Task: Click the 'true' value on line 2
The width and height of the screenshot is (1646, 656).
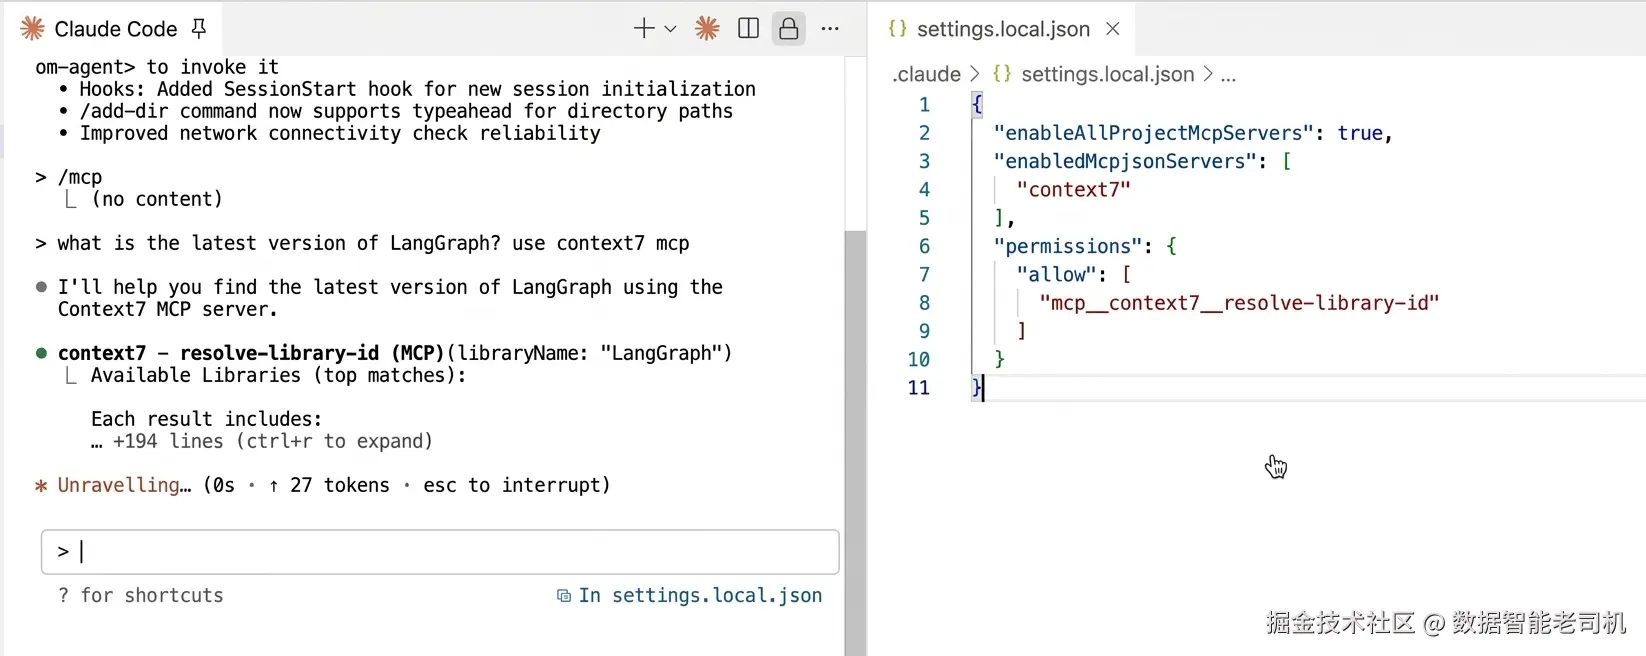Action: pyautogui.click(x=1360, y=133)
